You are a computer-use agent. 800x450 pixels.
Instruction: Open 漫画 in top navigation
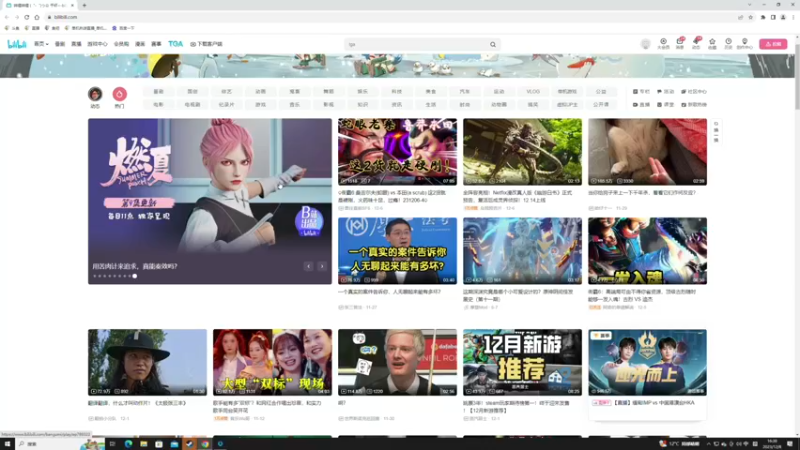[140, 44]
